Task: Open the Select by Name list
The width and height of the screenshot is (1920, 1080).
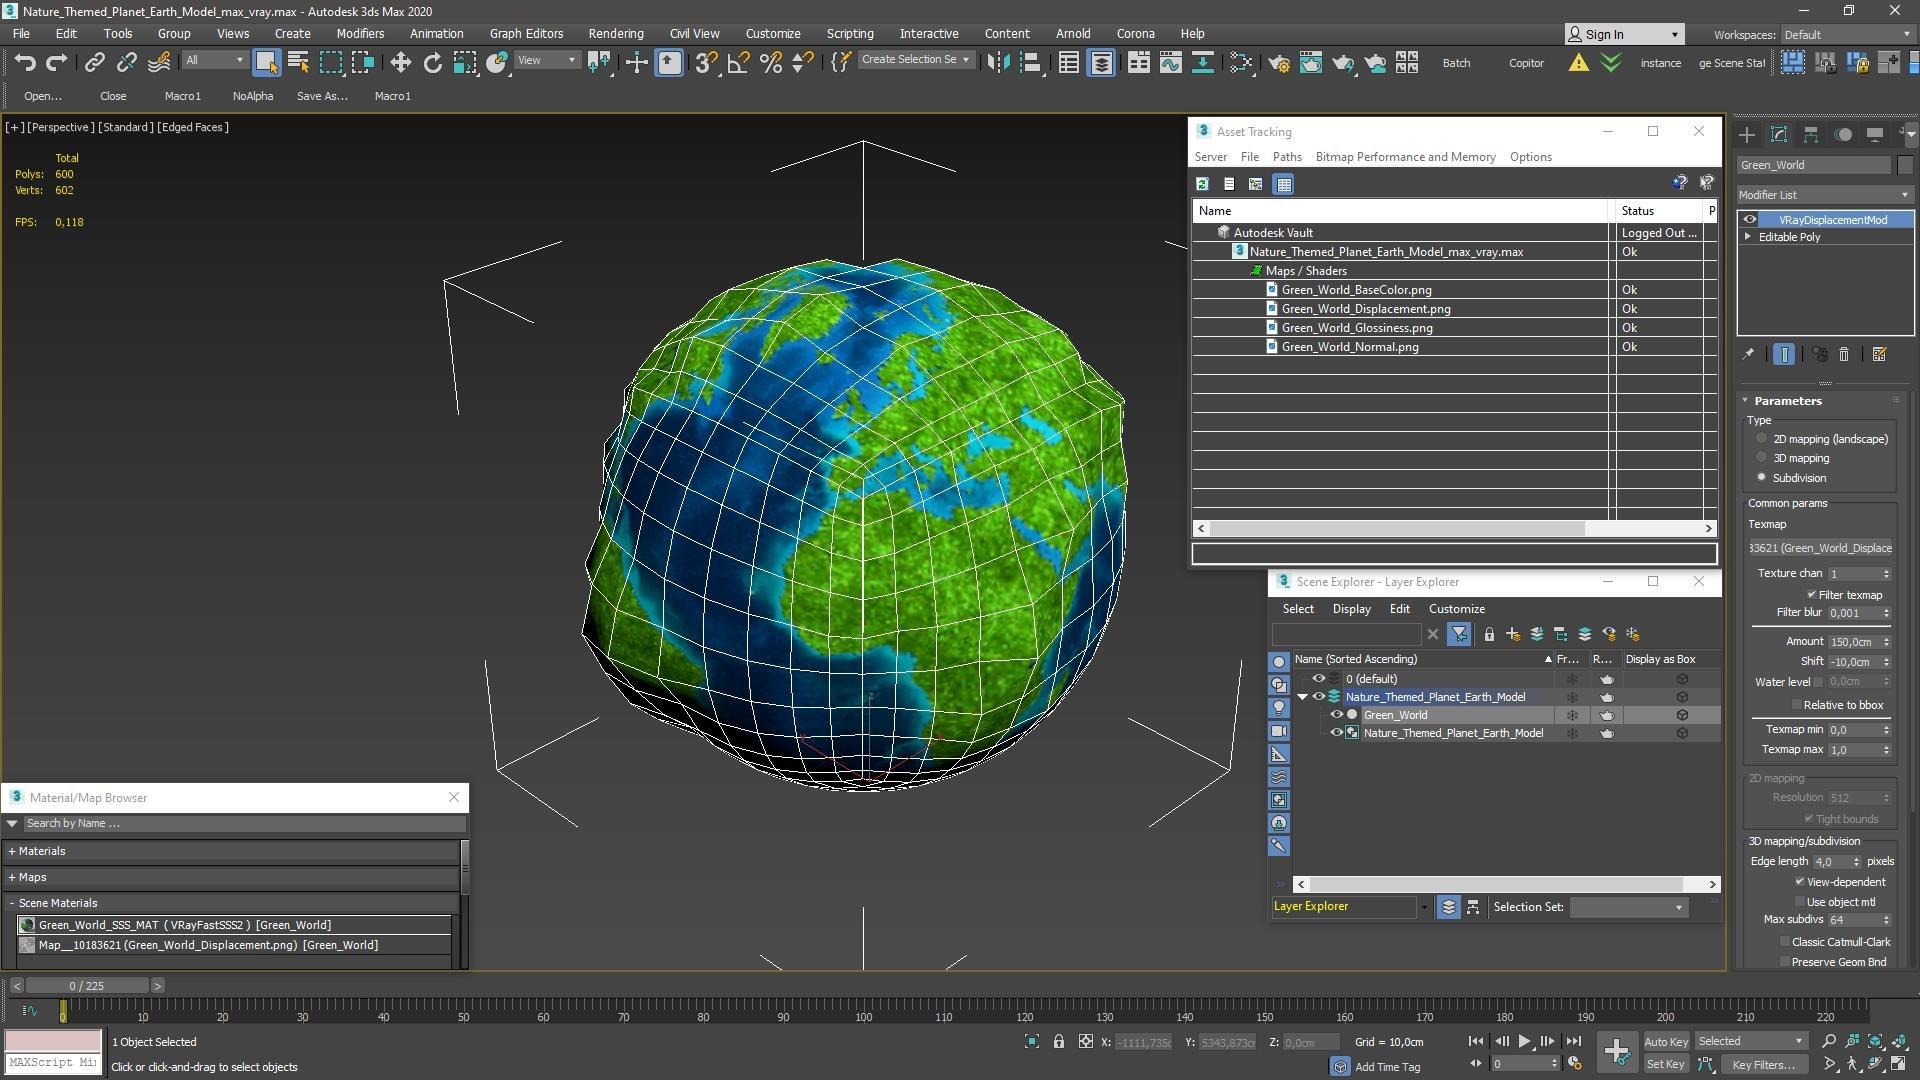Action: 298,63
